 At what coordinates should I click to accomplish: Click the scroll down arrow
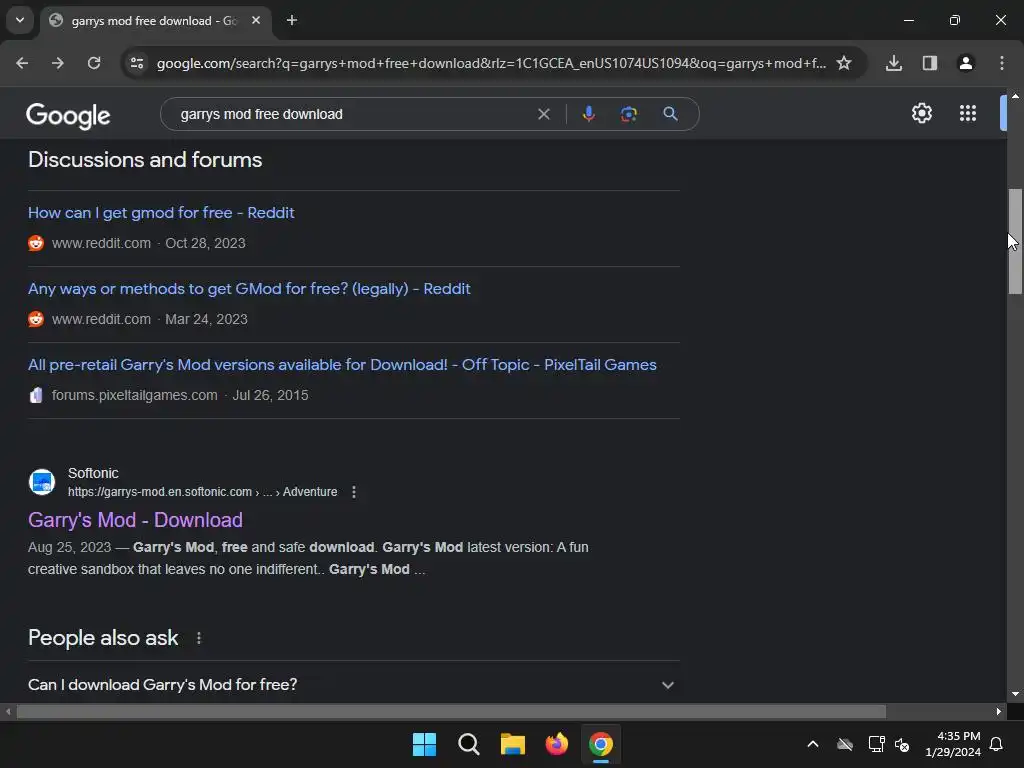point(1015,694)
